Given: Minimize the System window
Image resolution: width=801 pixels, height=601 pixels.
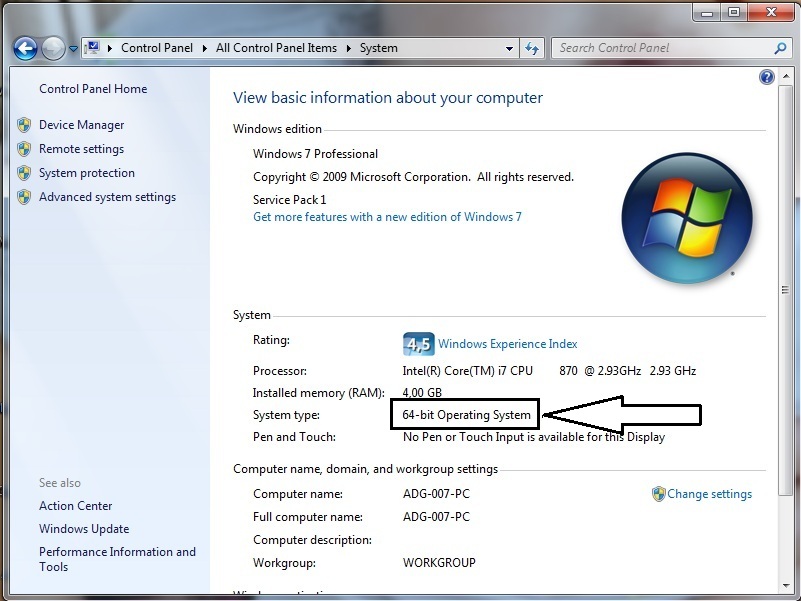Looking at the screenshot, I should [x=707, y=12].
